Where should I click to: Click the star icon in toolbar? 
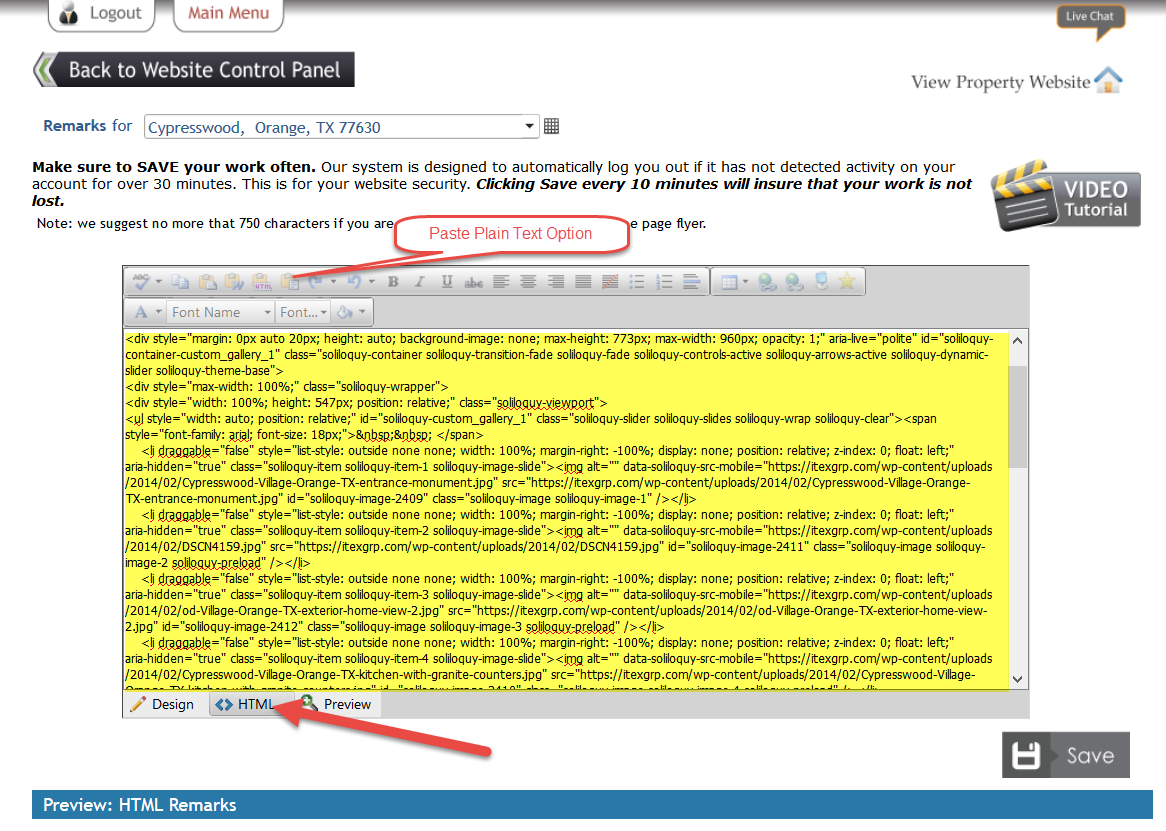click(x=847, y=281)
